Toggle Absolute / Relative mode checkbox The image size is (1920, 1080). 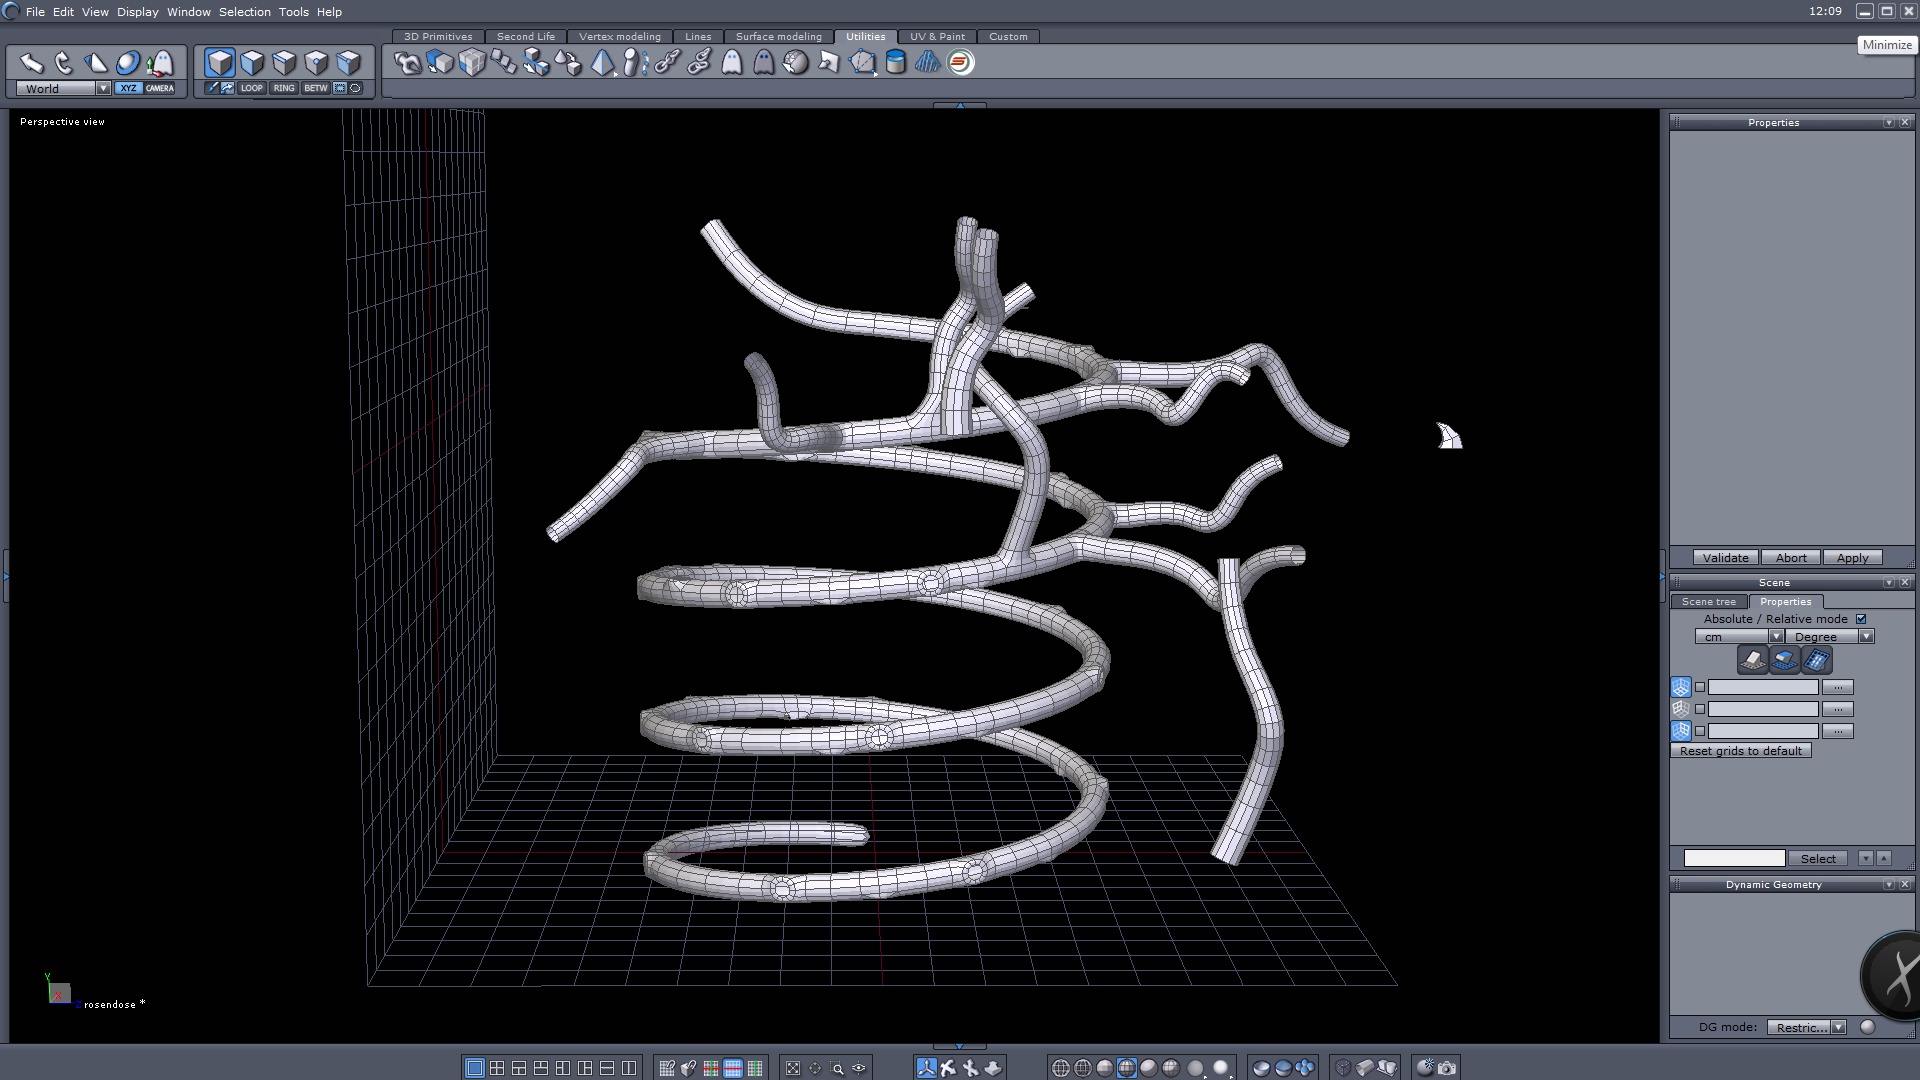(x=1861, y=619)
